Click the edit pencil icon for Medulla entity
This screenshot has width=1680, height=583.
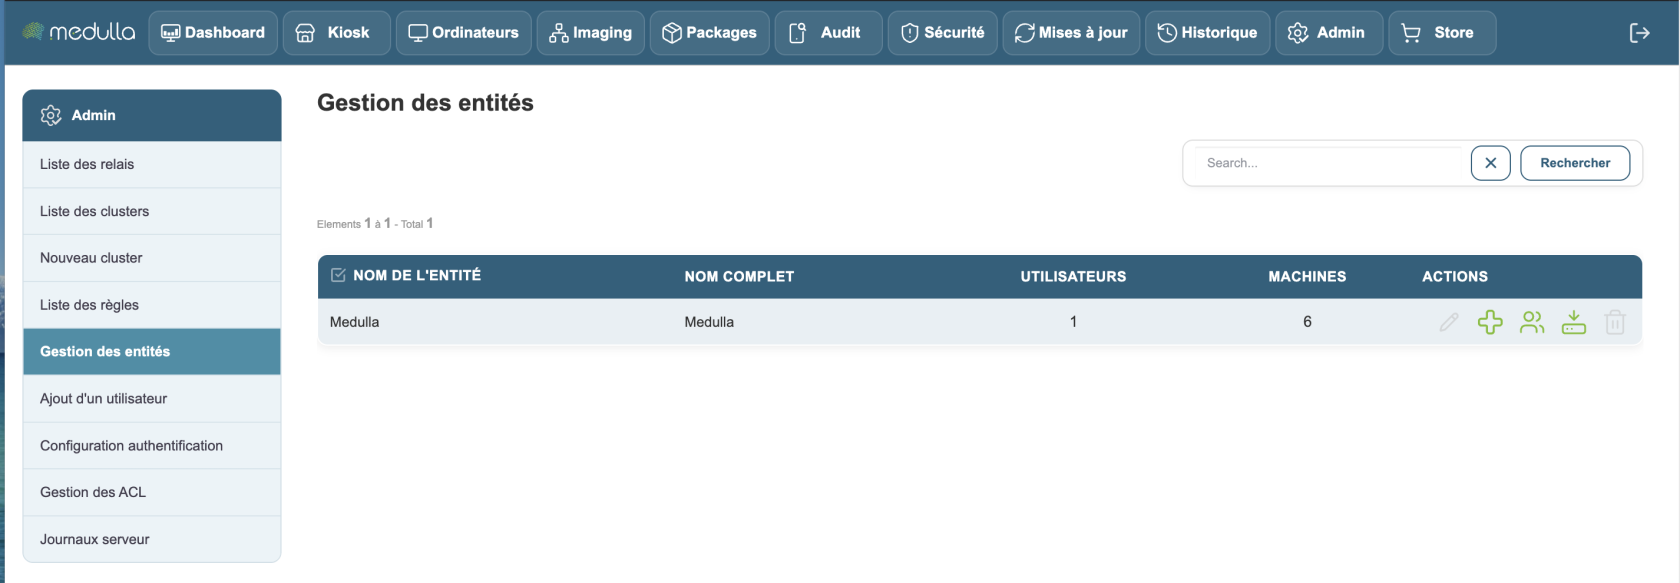coord(1448,322)
